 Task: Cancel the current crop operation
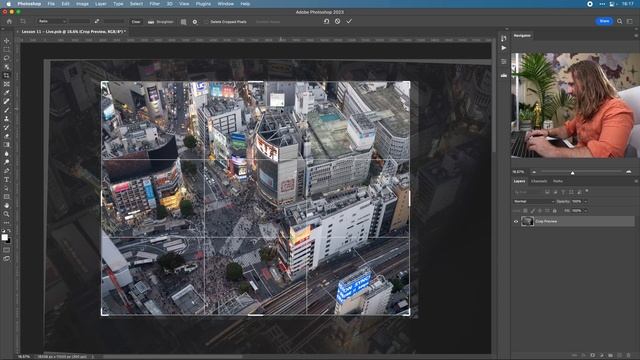(338, 21)
